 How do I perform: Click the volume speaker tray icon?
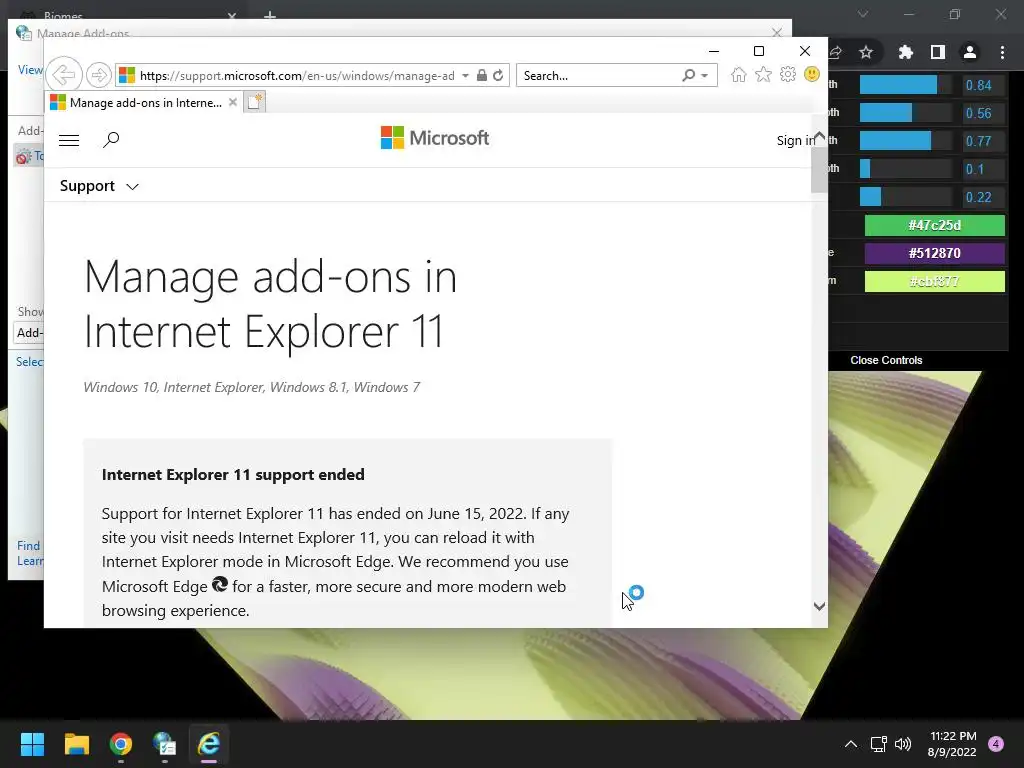(903, 744)
